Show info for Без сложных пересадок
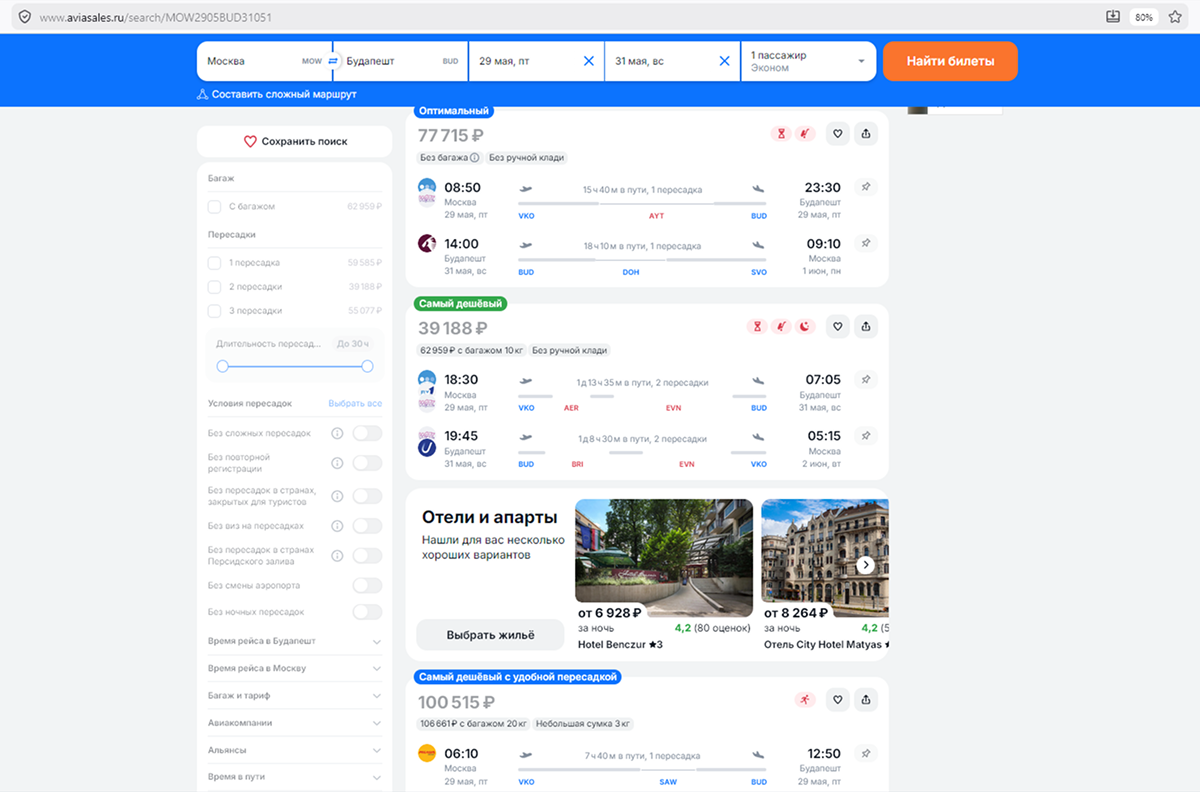Image resolution: width=1200 pixels, height=792 pixels. (337, 433)
